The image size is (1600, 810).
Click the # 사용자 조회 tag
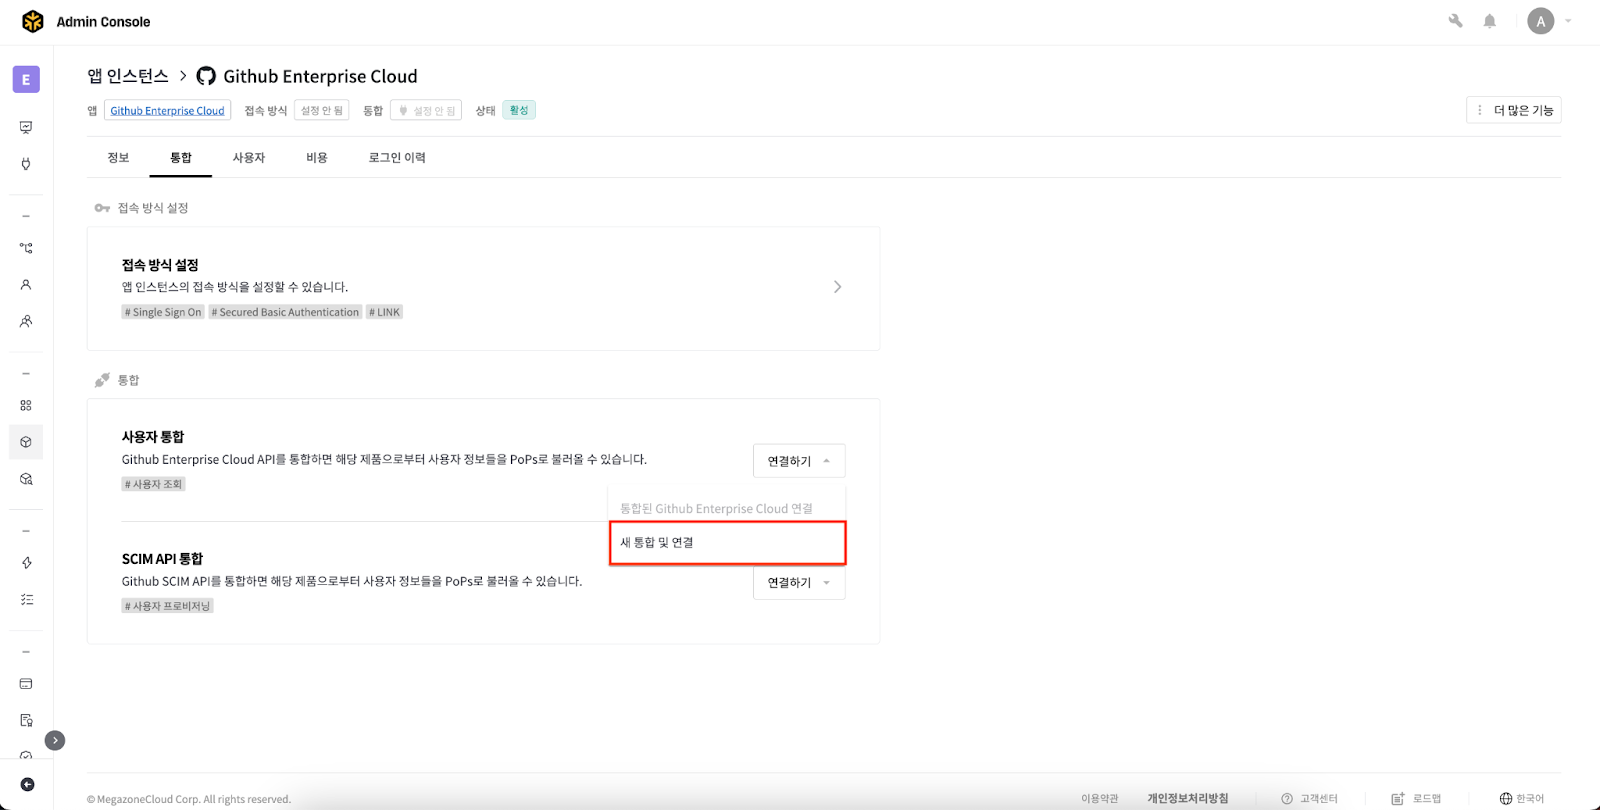pyautogui.click(x=154, y=484)
